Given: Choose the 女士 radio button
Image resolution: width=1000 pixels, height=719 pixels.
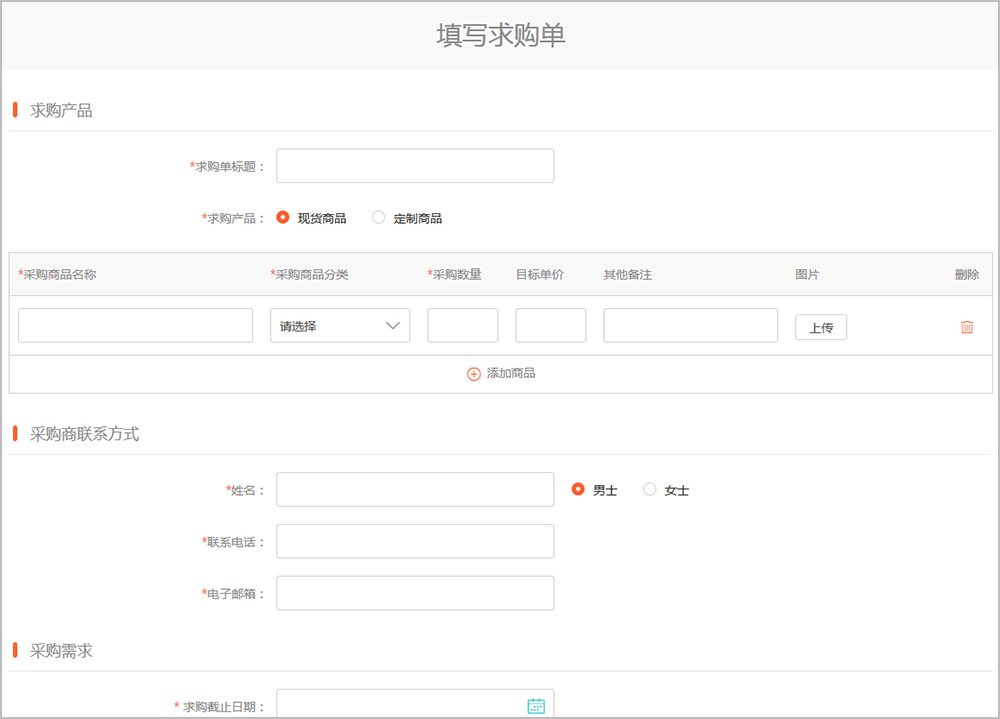Looking at the screenshot, I should 649,489.
